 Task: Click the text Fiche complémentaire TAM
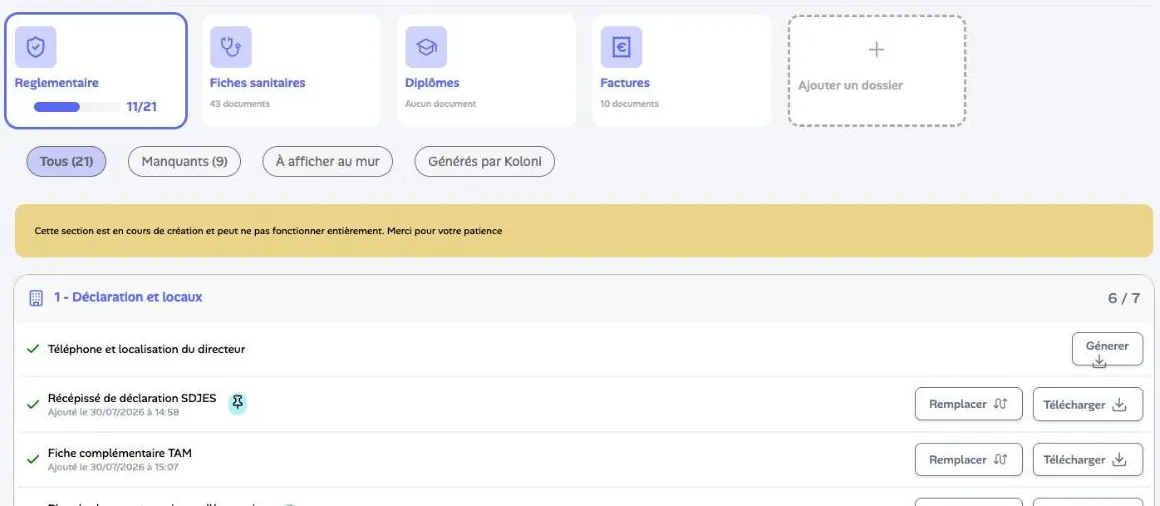[120, 453]
